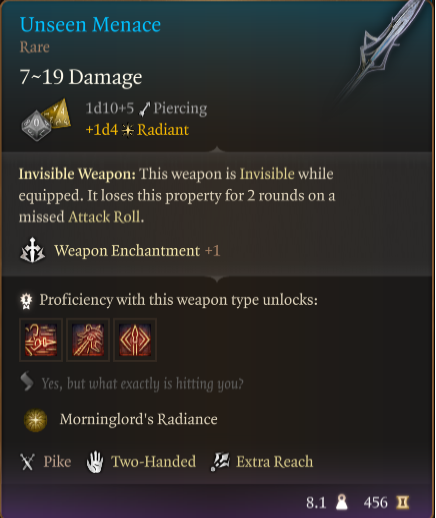Select the middle weapon action ability icon
Screen dimensions: 436x518
click(x=88, y=340)
